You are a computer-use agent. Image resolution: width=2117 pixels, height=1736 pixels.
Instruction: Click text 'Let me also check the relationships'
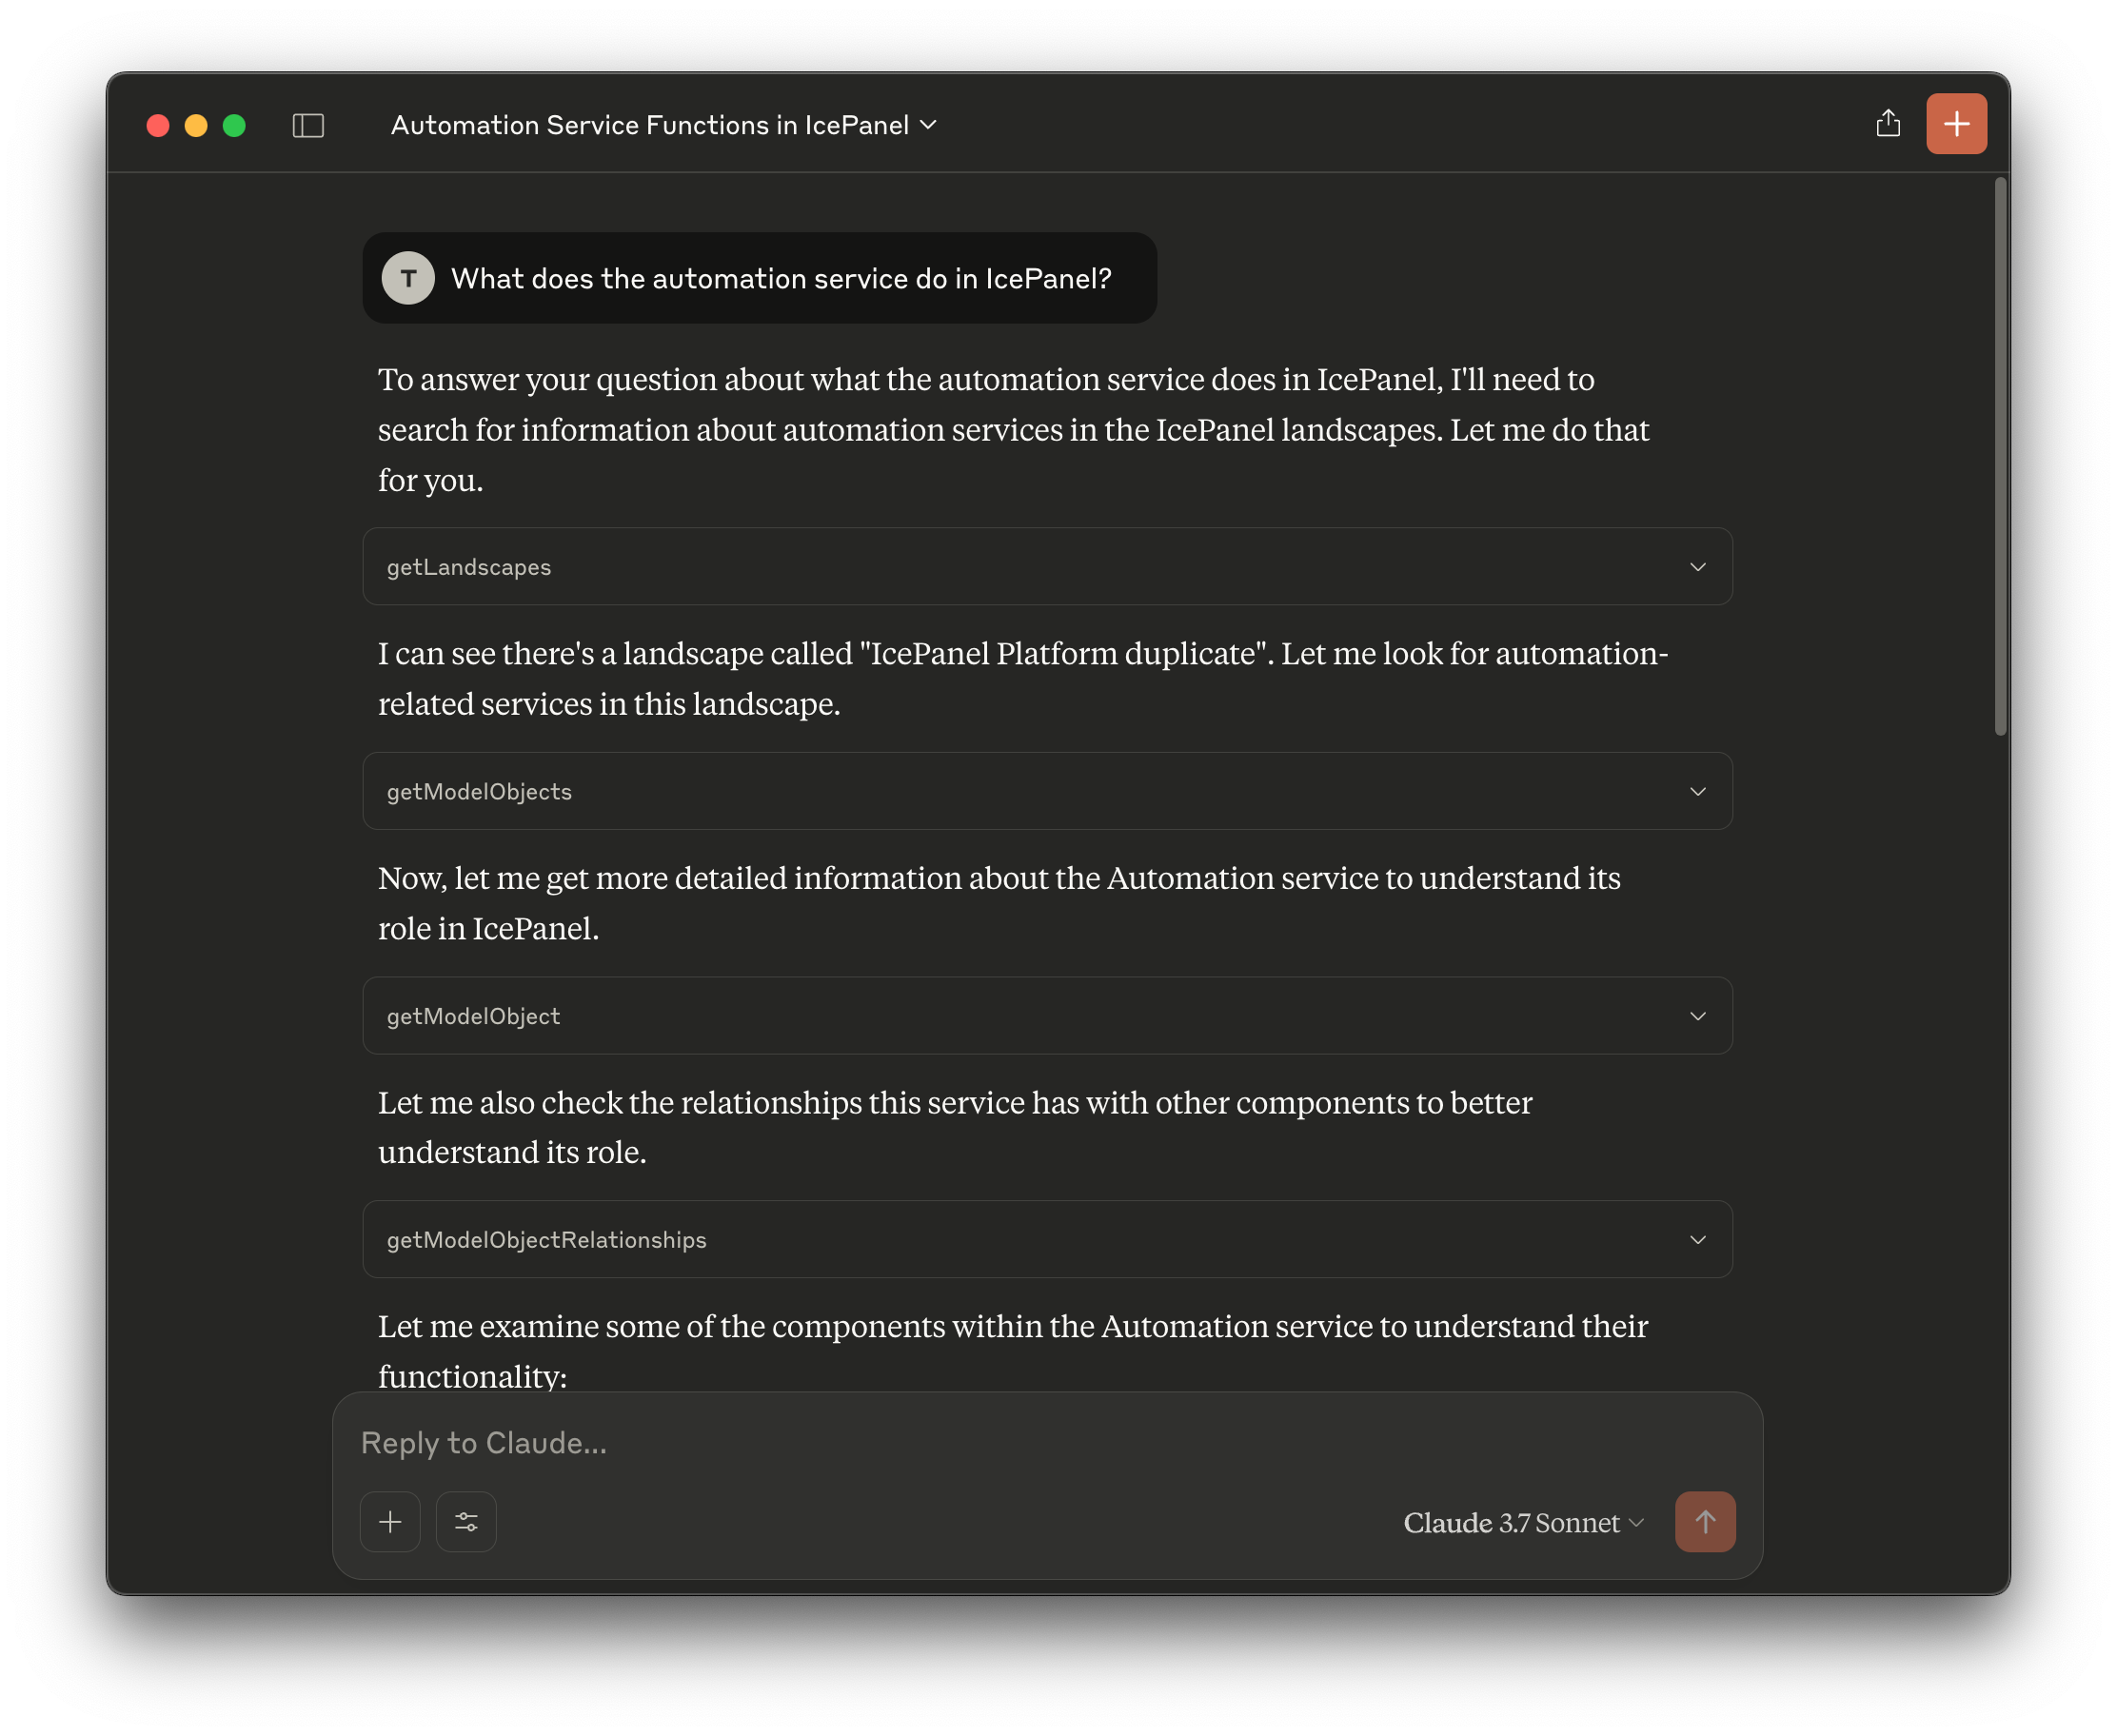click(954, 1127)
